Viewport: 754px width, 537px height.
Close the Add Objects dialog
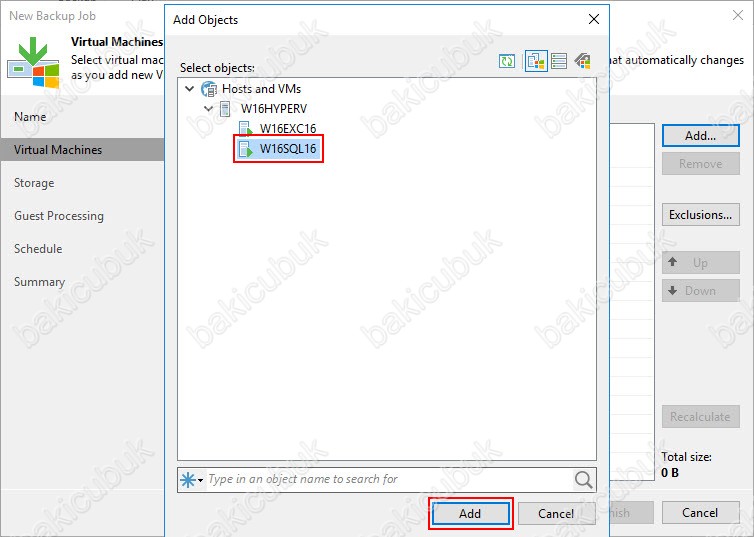click(594, 19)
